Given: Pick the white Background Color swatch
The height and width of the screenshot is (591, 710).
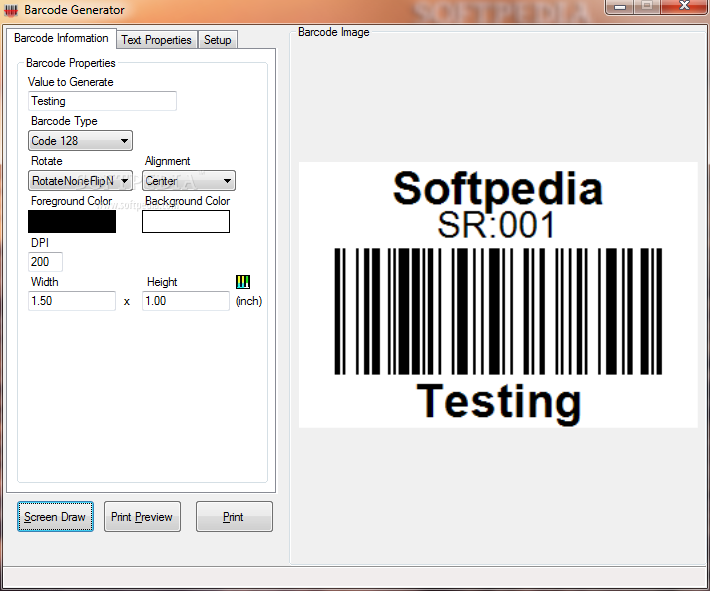Looking at the screenshot, I should tap(186, 221).
